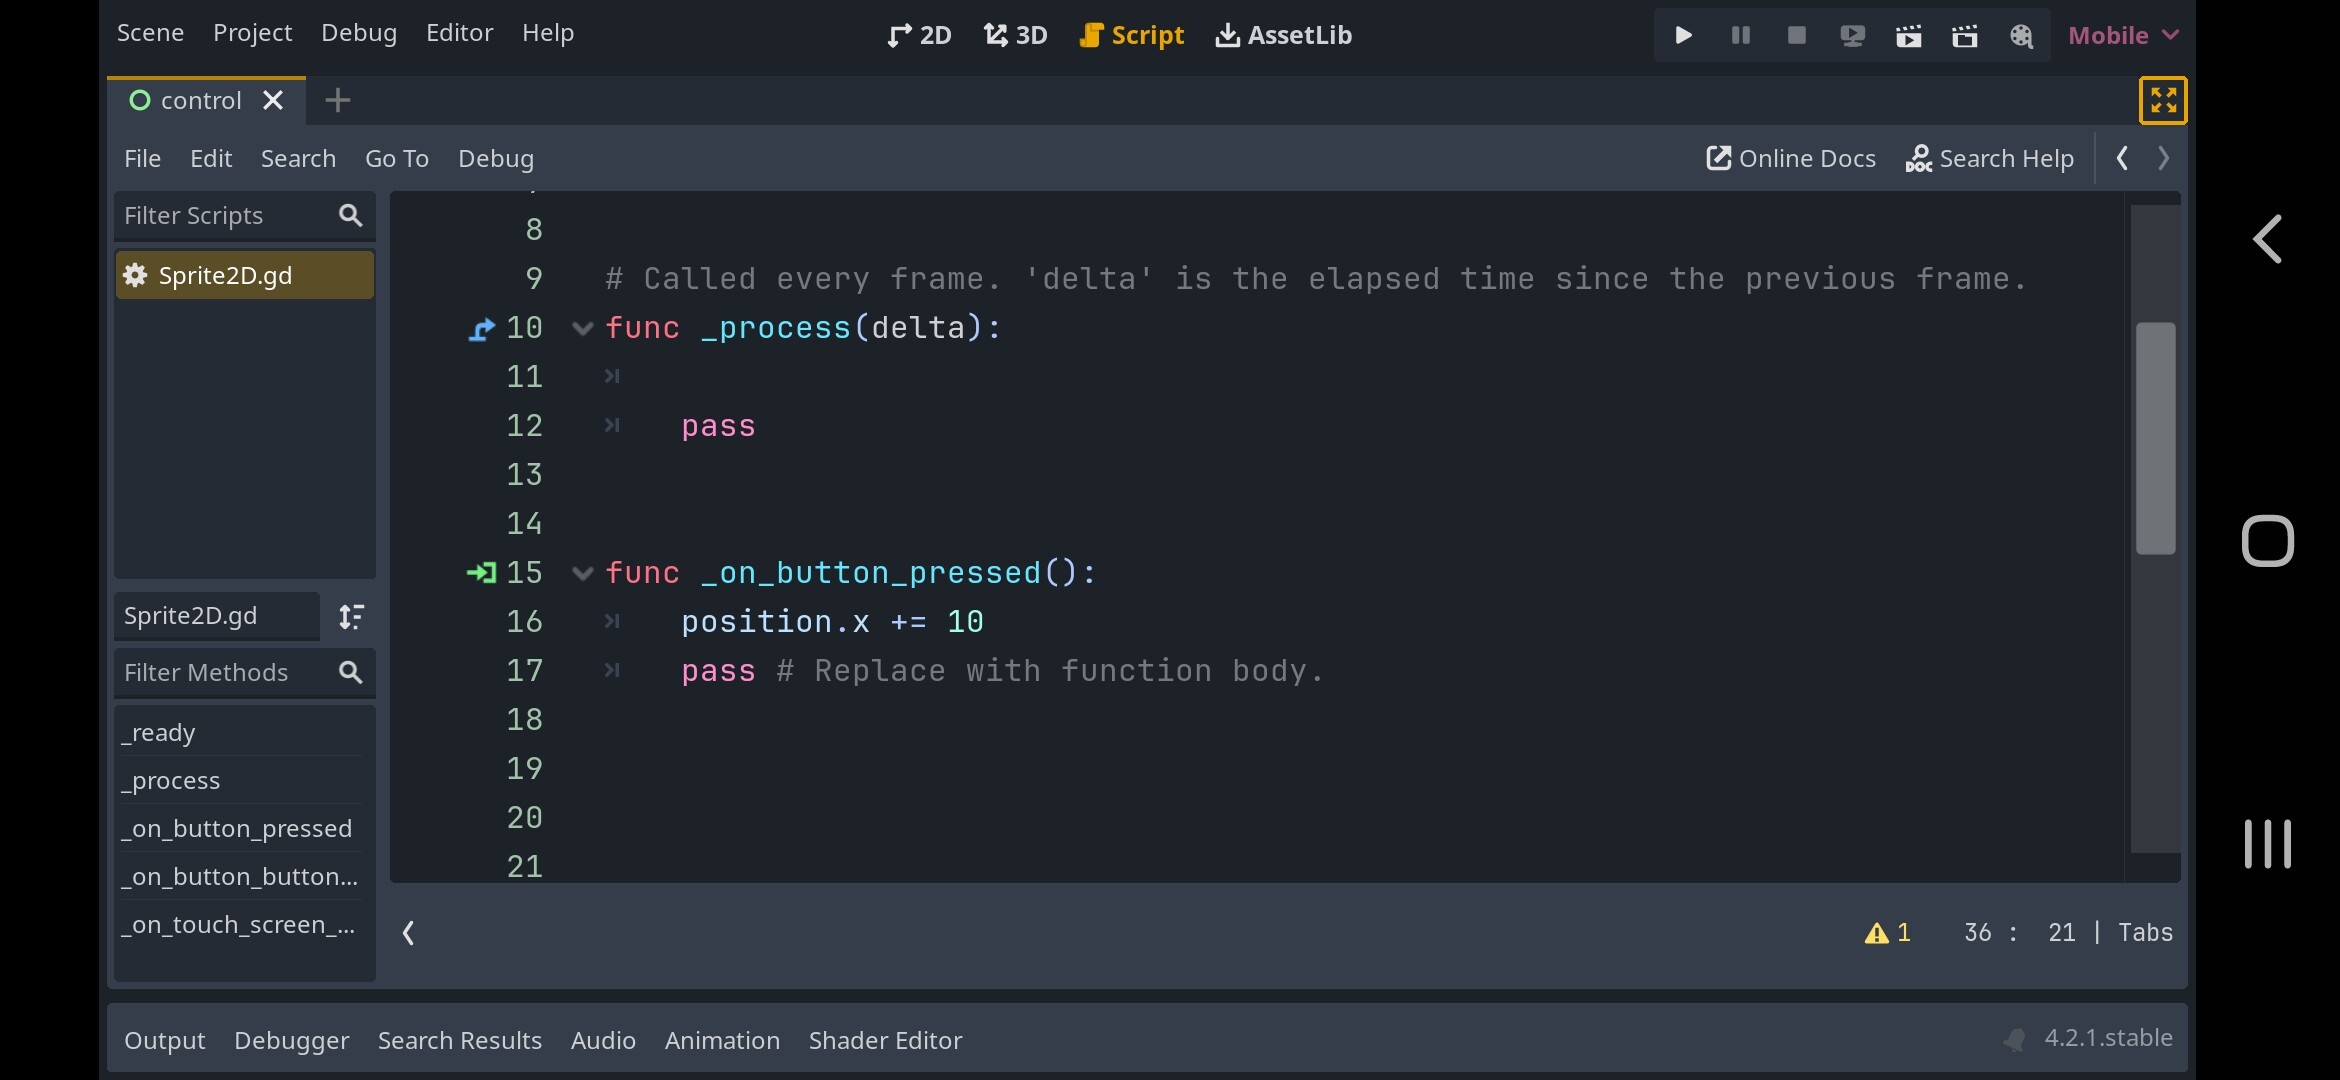The image size is (2340, 1080).
Task: Tap the Android recent apps button
Action: 2267,844
